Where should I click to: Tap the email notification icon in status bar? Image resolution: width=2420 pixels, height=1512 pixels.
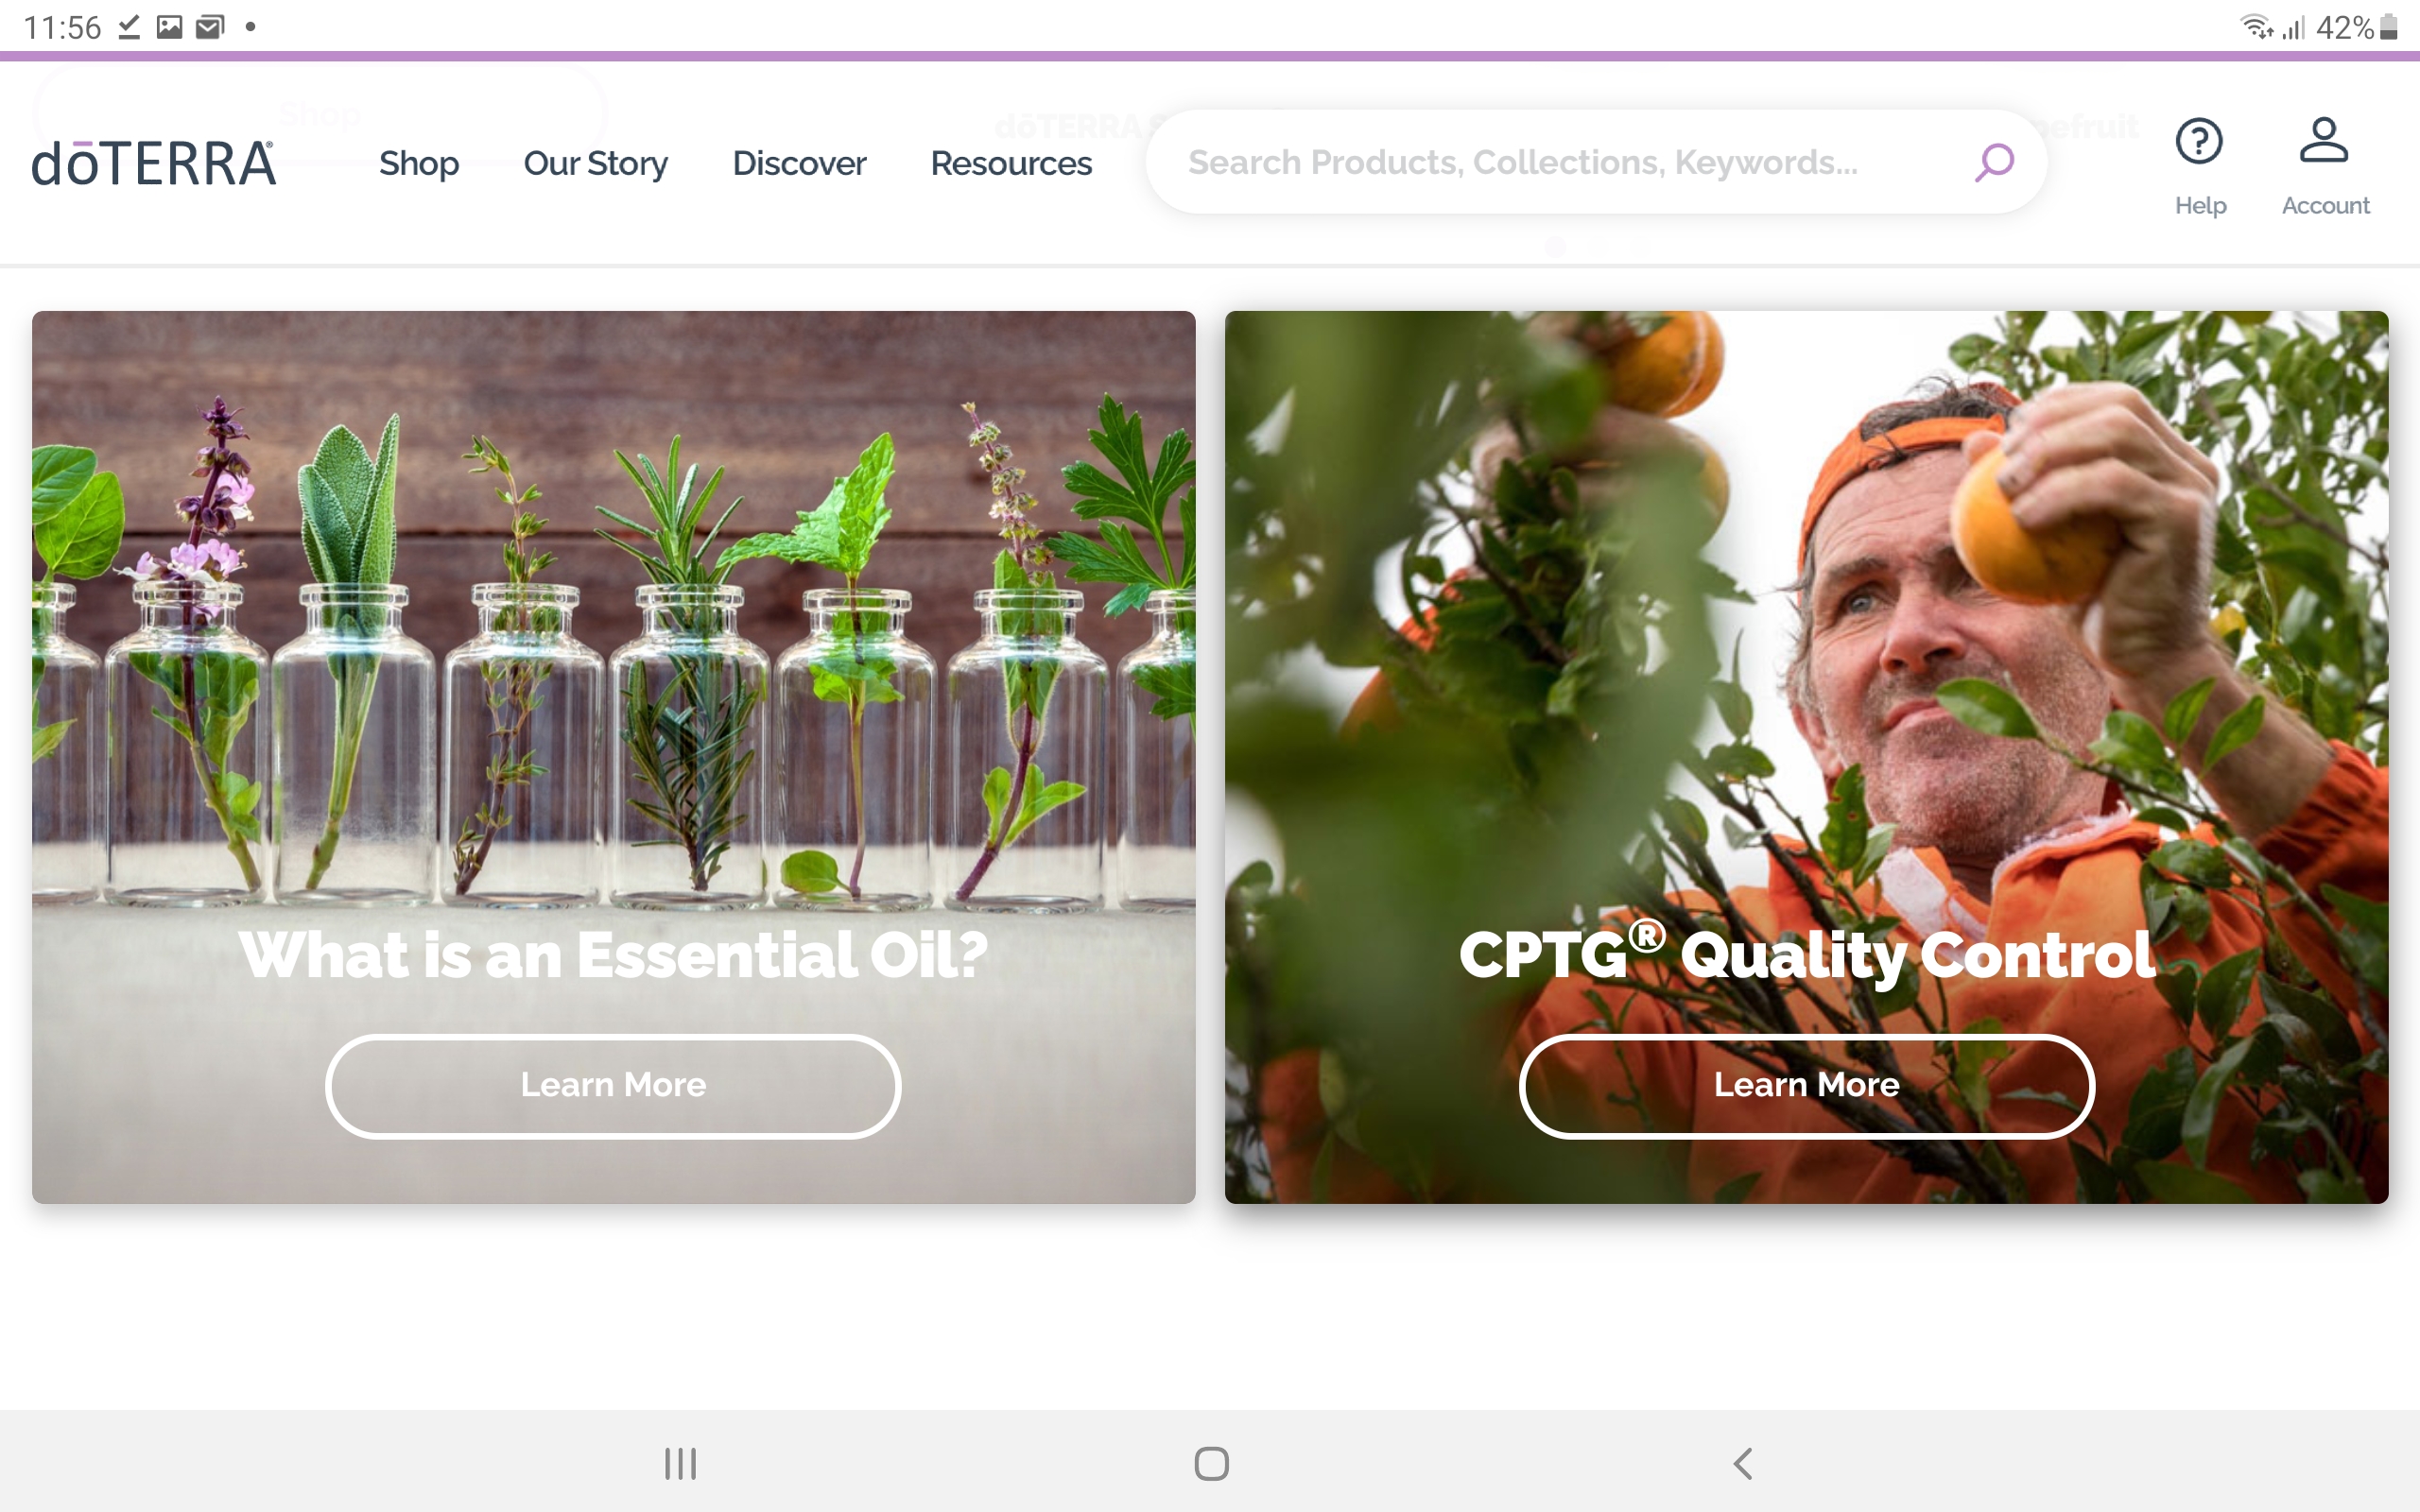[210, 27]
